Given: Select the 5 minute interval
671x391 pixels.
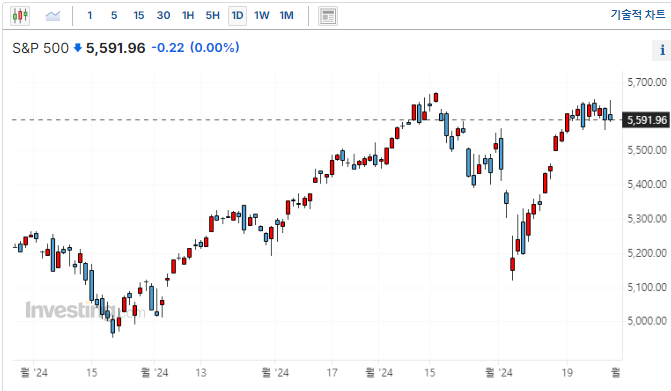Looking at the screenshot, I should (x=114, y=16).
